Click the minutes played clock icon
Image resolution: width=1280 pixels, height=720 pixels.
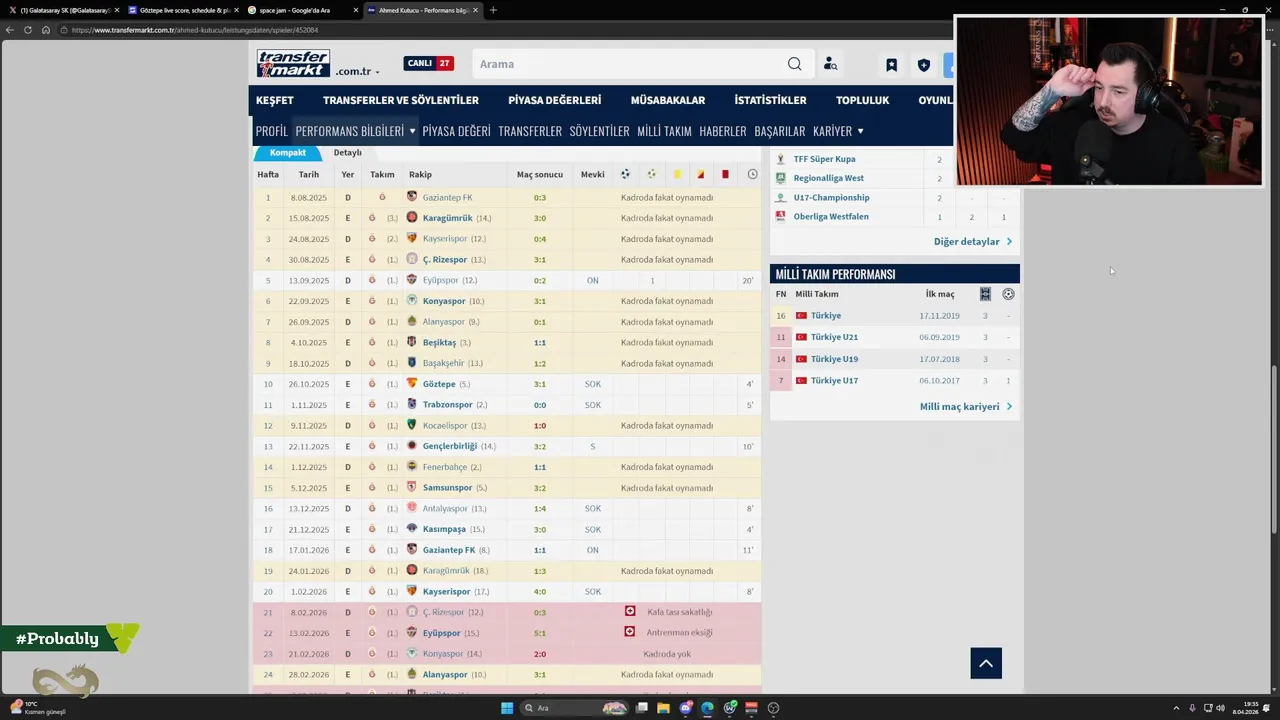(752, 174)
